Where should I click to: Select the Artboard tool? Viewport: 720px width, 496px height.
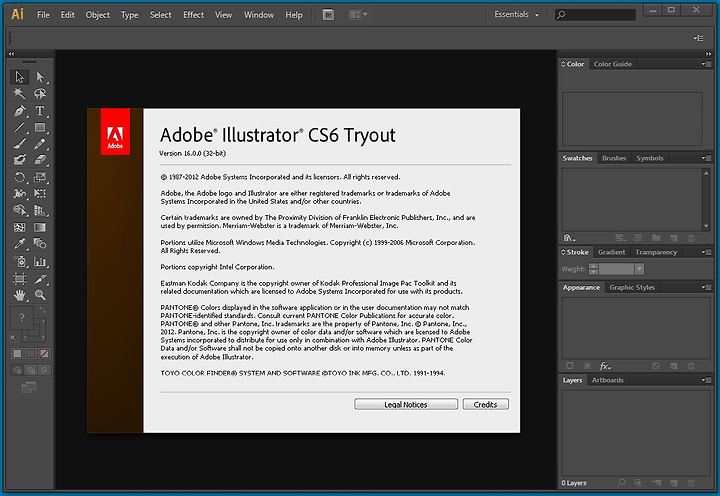point(19,278)
